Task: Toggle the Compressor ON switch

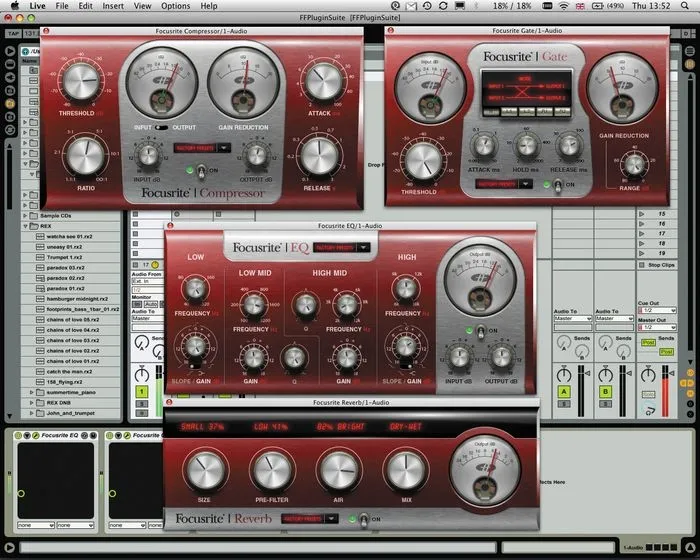Action: [201, 171]
